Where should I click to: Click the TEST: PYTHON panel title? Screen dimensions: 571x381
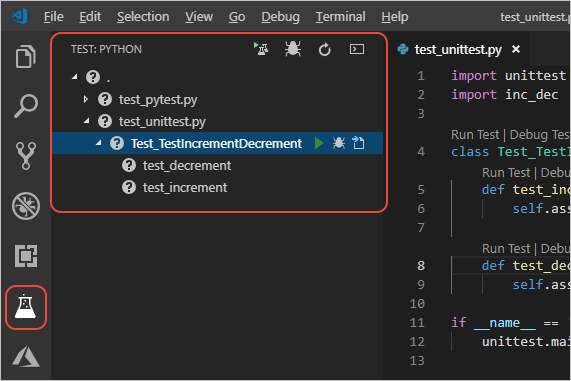tap(106, 49)
